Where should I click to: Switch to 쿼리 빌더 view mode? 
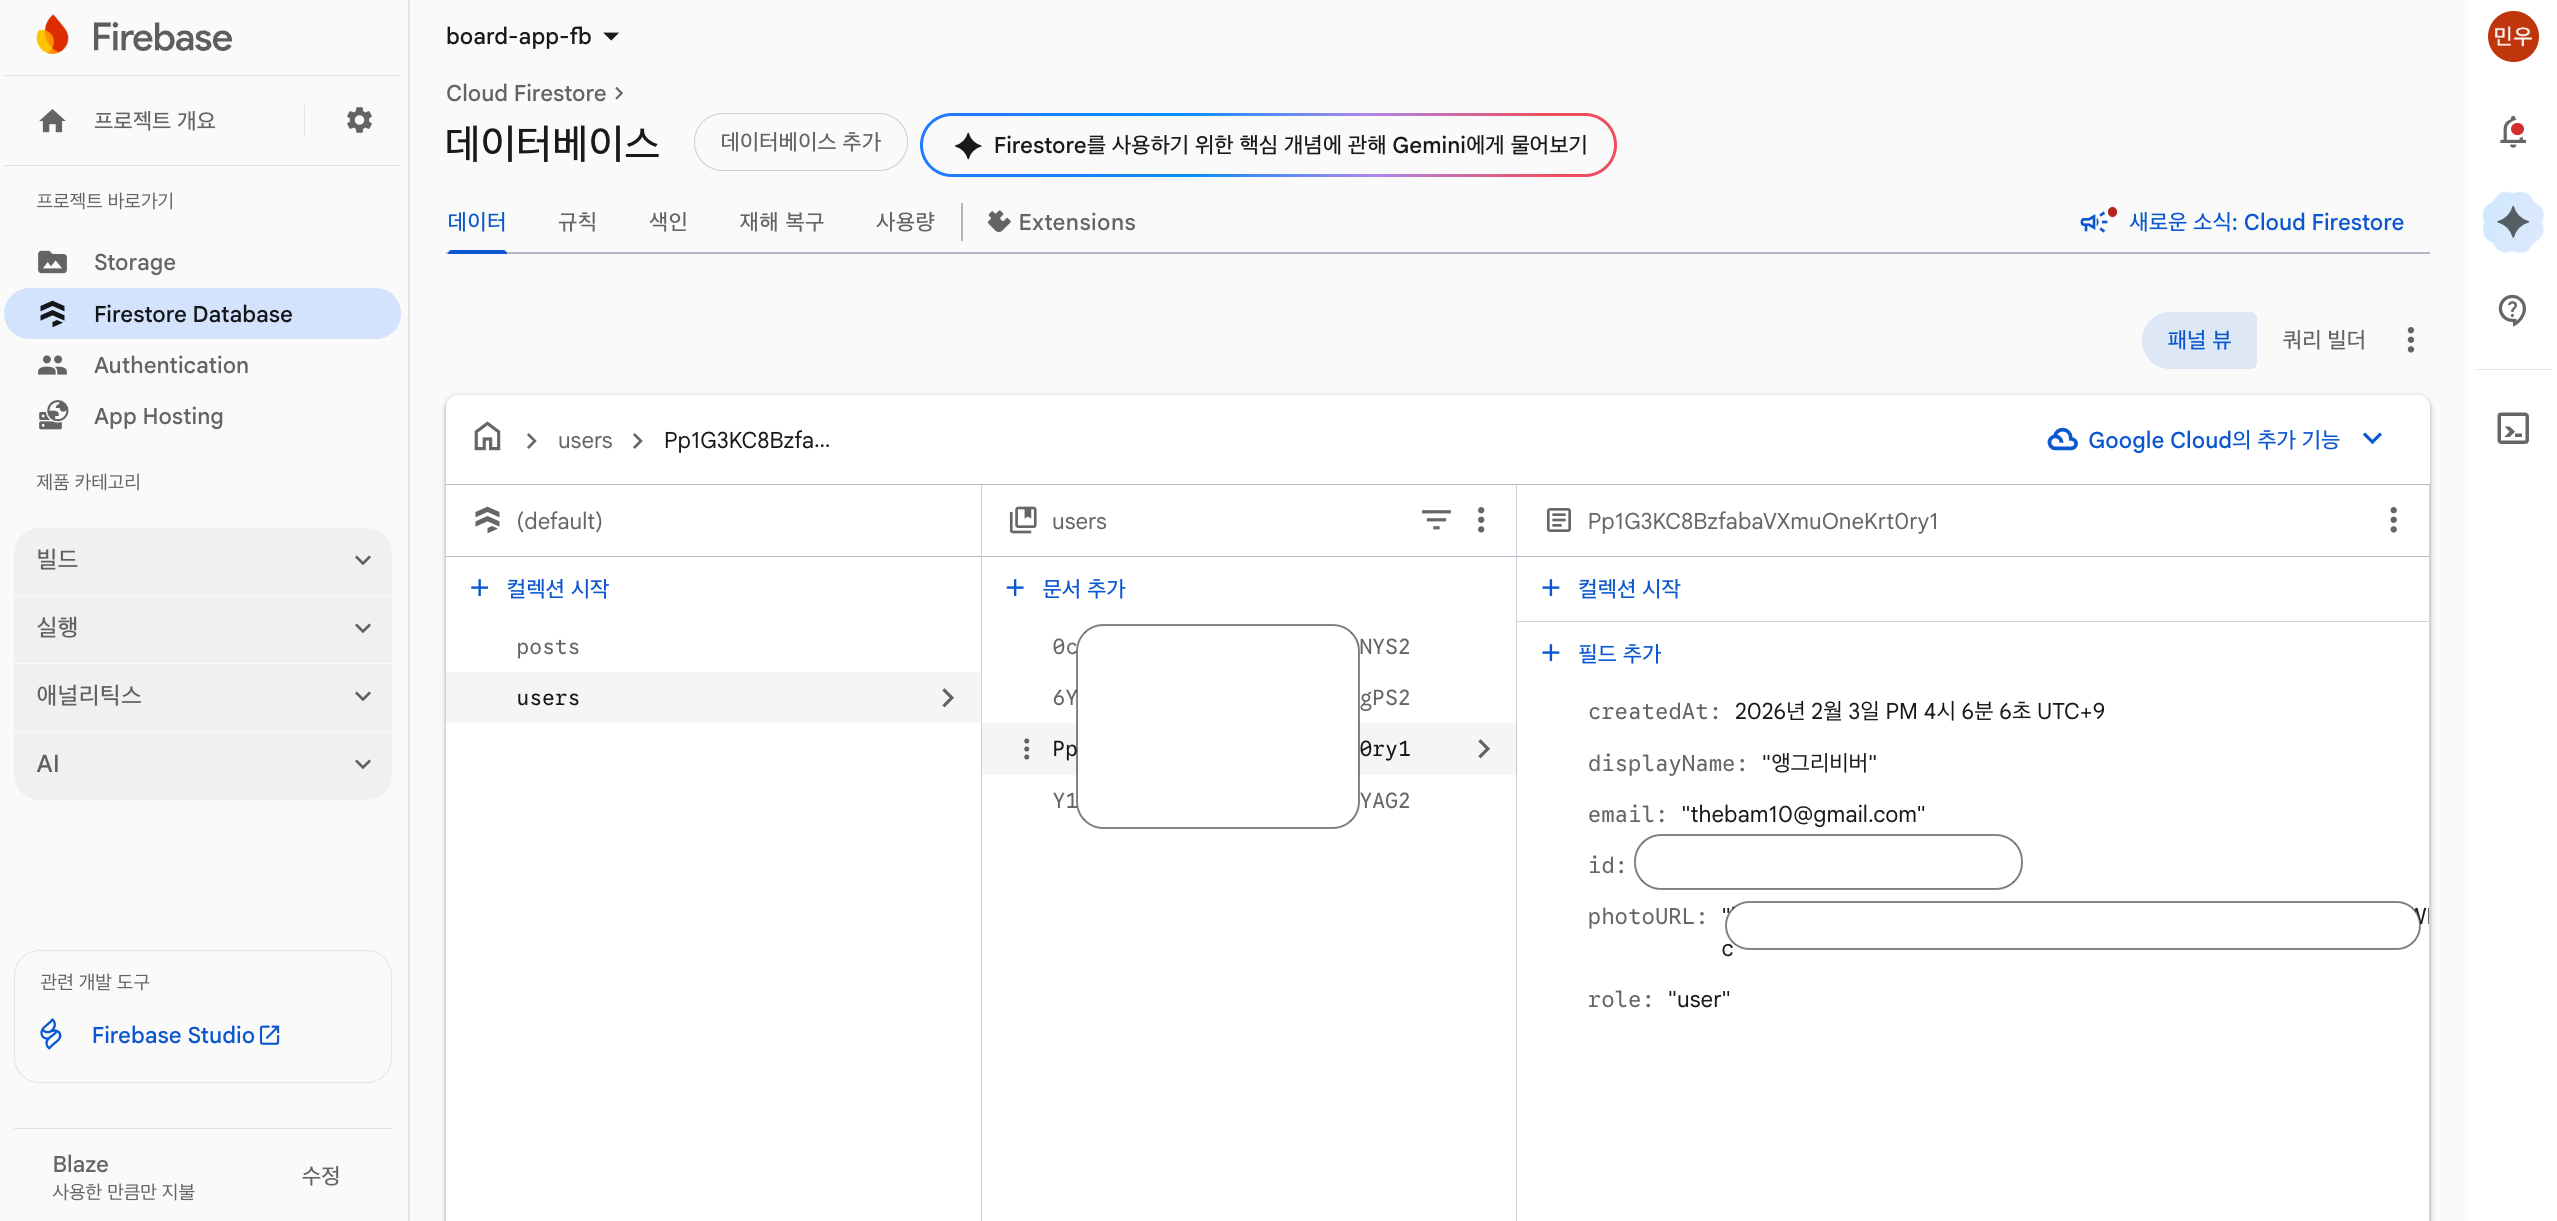click(x=2323, y=340)
